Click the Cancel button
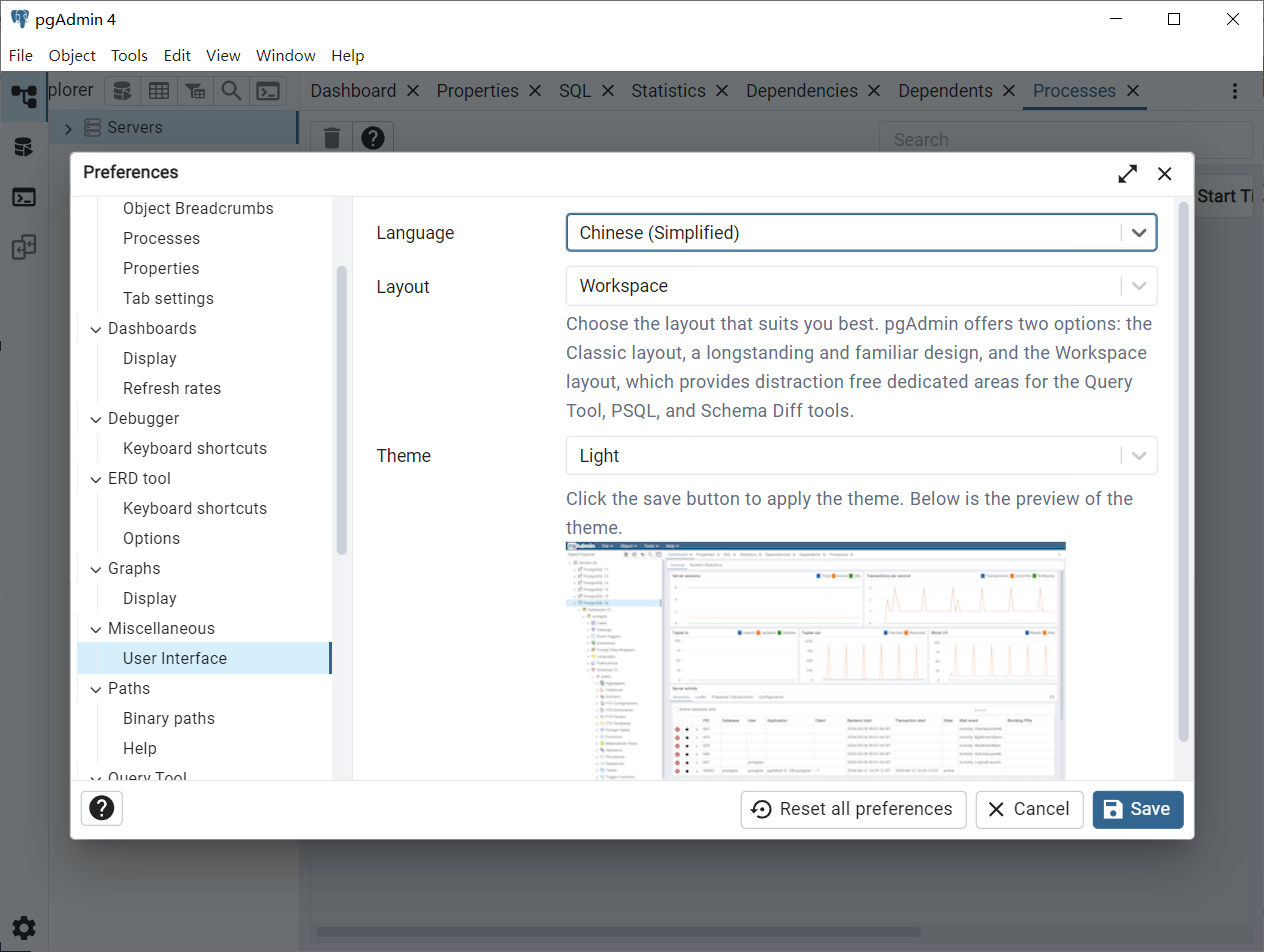 tap(1030, 810)
